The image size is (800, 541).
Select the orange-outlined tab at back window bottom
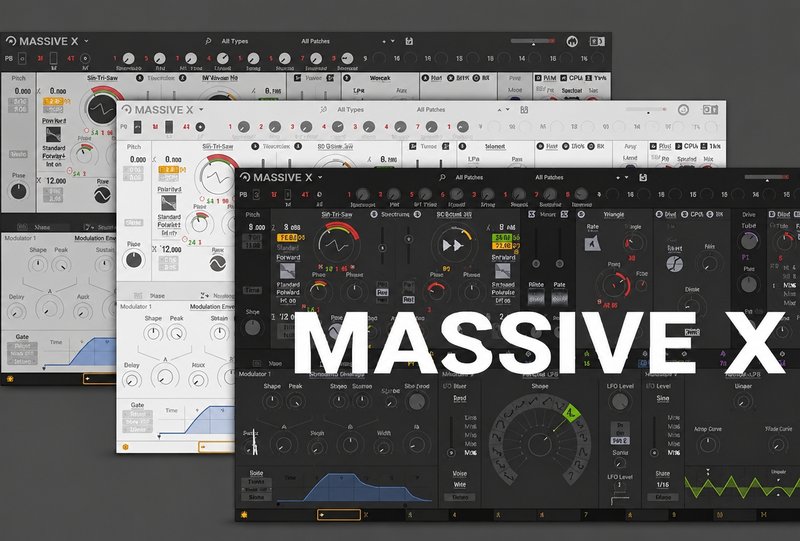tap(99, 379)
